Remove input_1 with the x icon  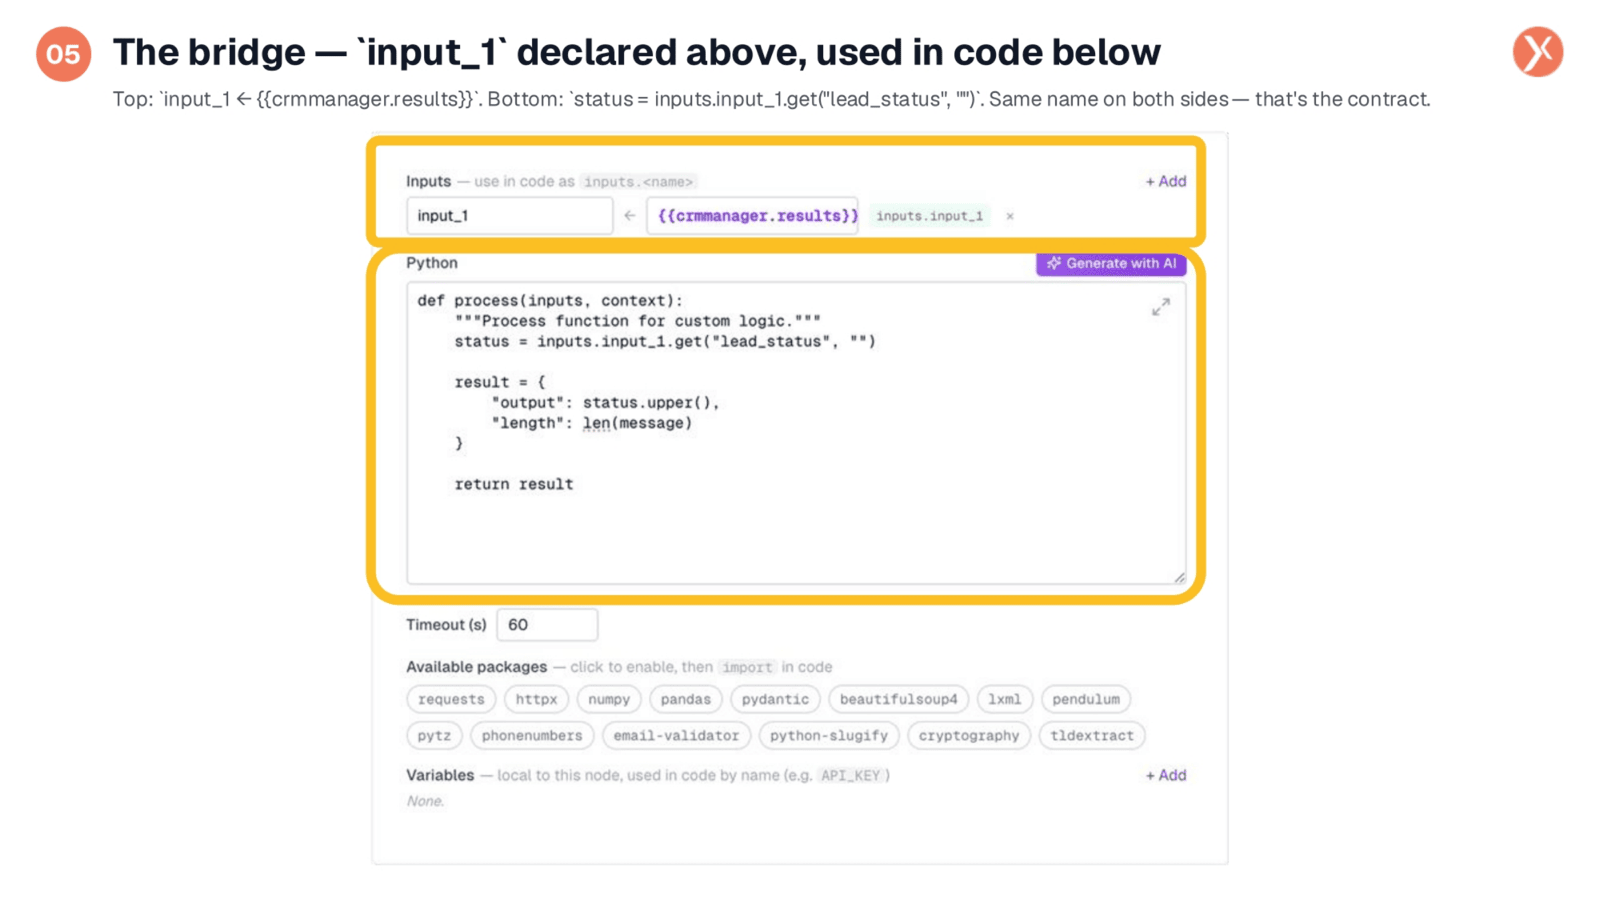[x=1010, y=216]
